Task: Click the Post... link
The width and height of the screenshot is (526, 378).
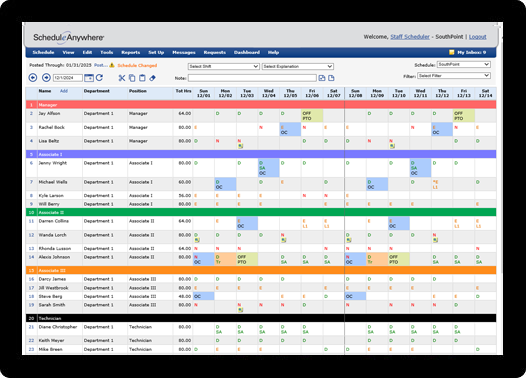Action: tap(101, 65)
